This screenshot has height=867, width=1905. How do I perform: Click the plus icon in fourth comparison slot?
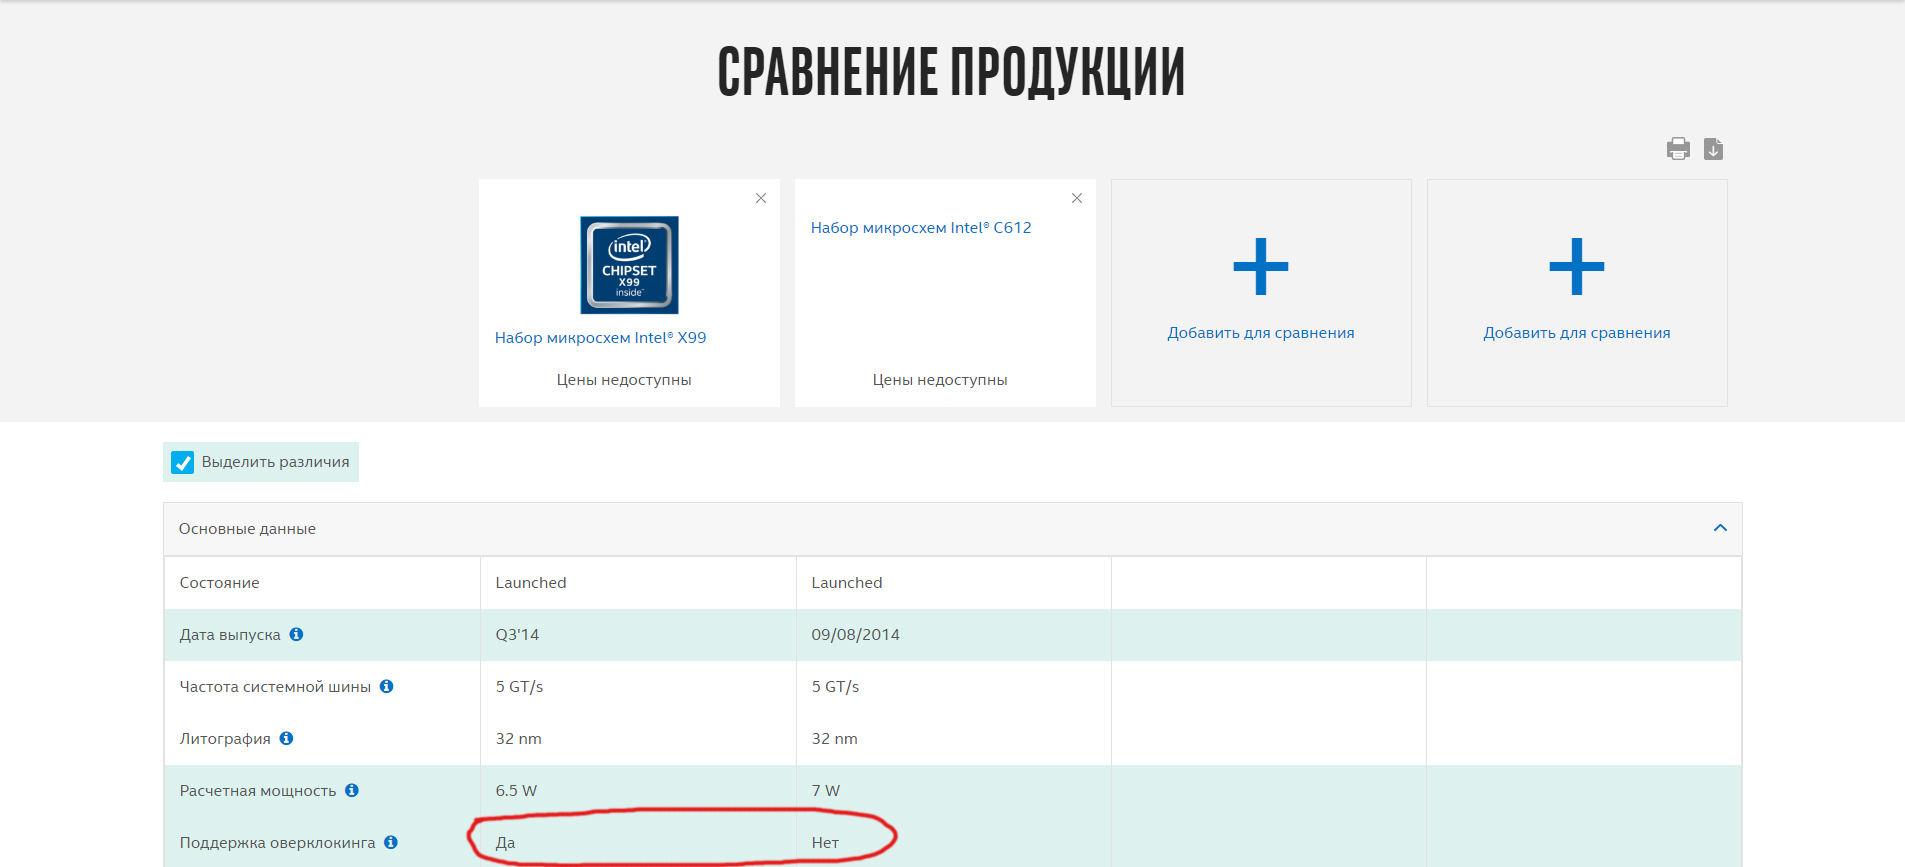point(1577,267)
